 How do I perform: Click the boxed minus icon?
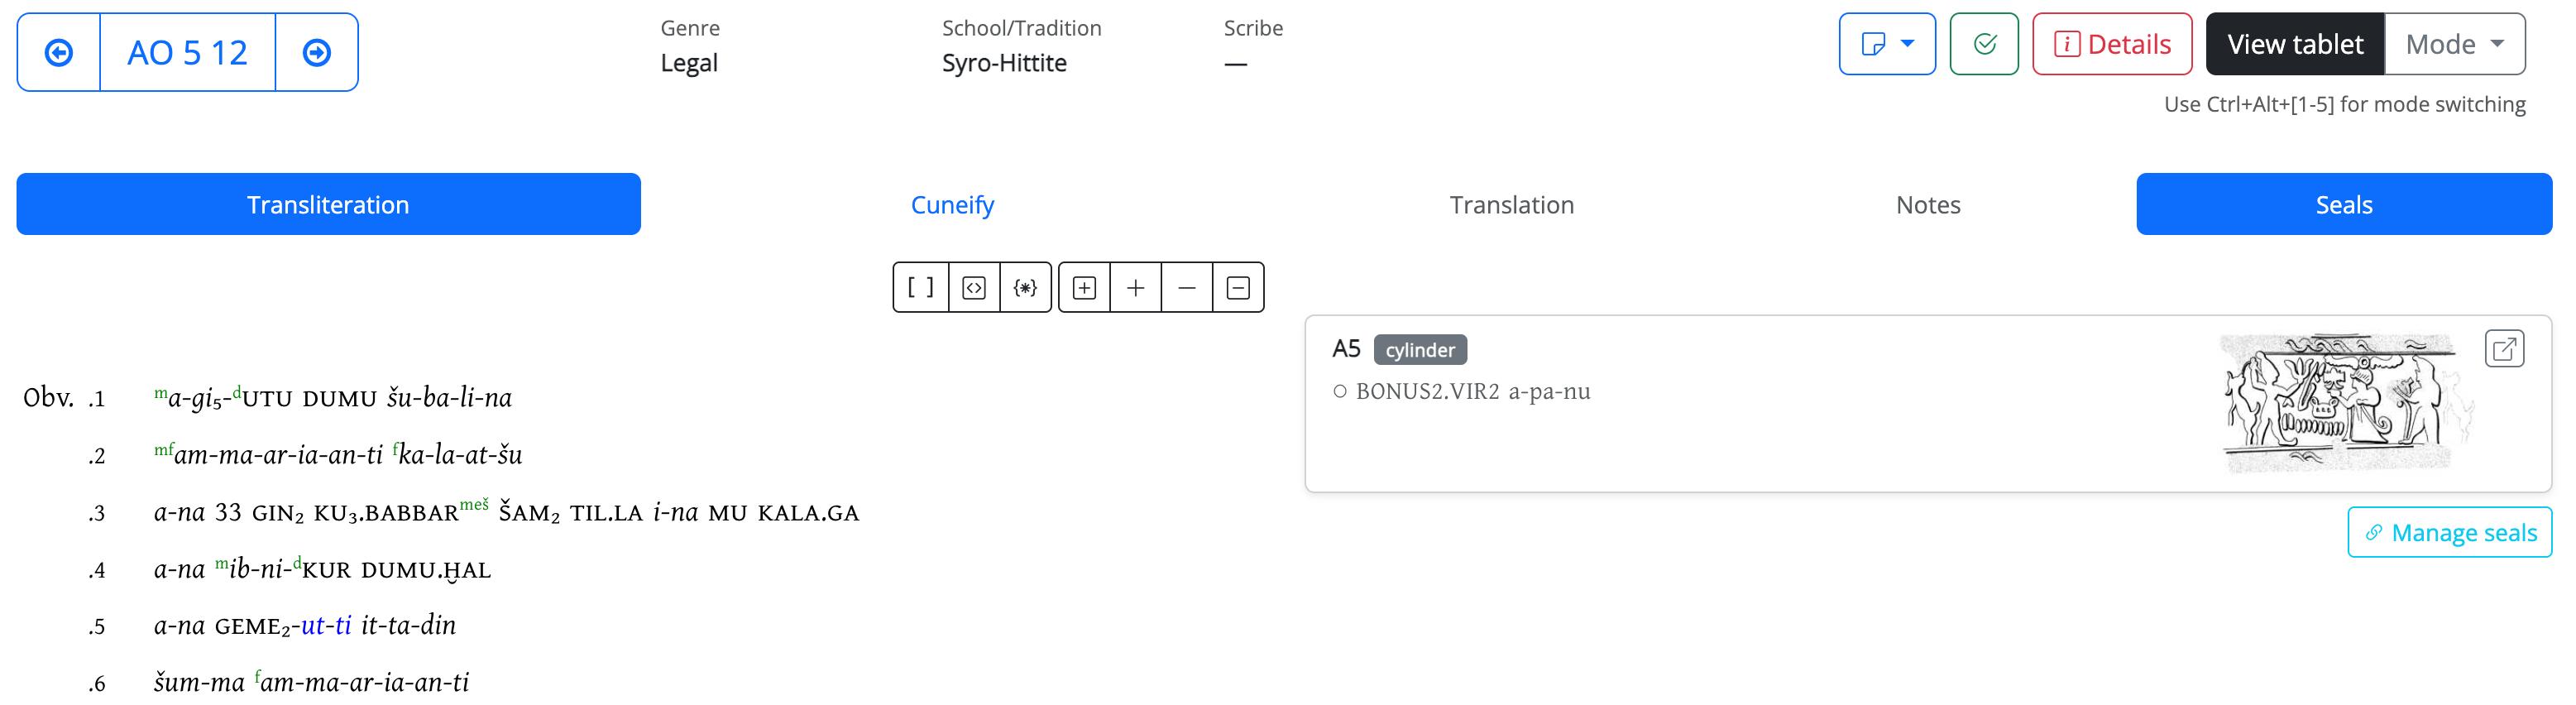[x=1238, y=288]
